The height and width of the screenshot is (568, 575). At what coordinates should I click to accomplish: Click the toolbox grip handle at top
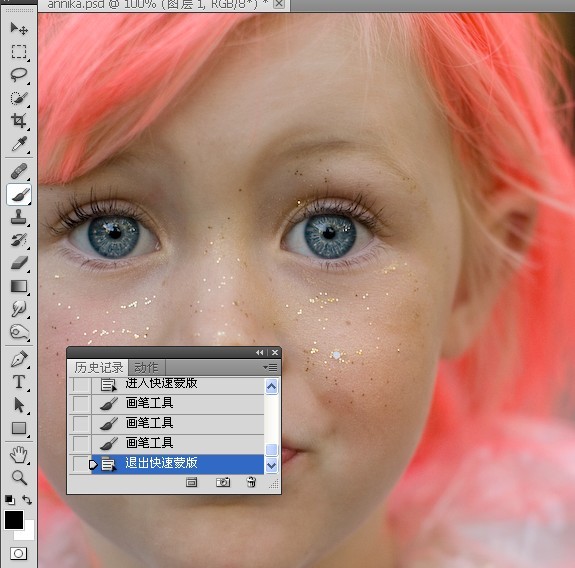click(x=19, y=11)
